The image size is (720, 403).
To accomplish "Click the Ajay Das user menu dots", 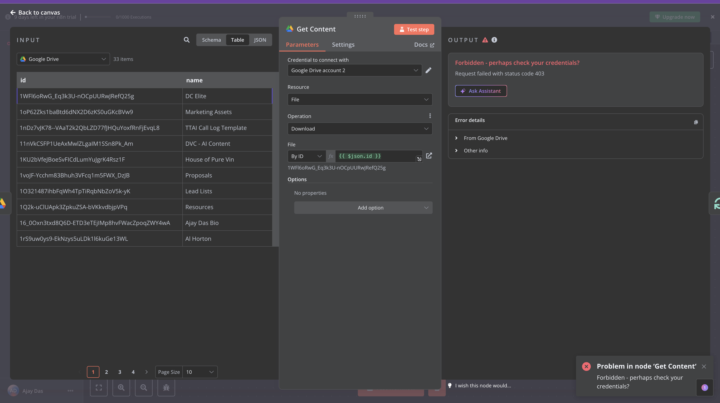I will tap(70, 391).
